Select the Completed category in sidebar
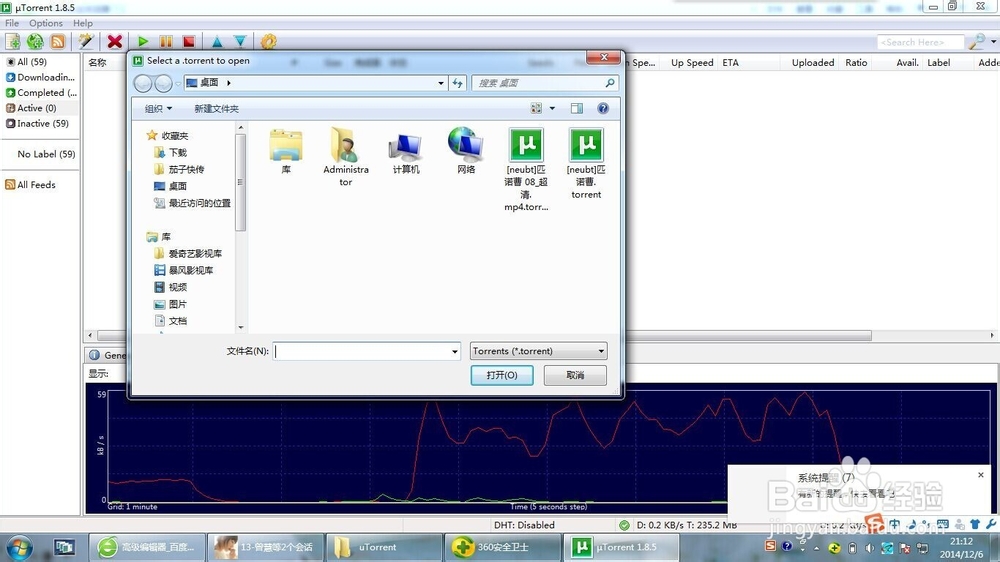 pyautogui.click(x=41, y=92)
